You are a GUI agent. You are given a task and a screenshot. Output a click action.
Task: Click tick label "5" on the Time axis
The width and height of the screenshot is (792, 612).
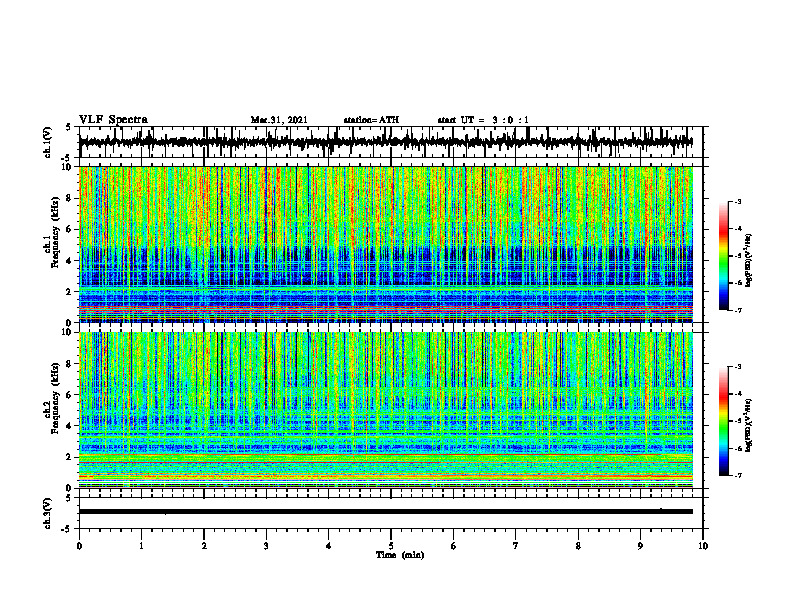(x=391, y=546)
